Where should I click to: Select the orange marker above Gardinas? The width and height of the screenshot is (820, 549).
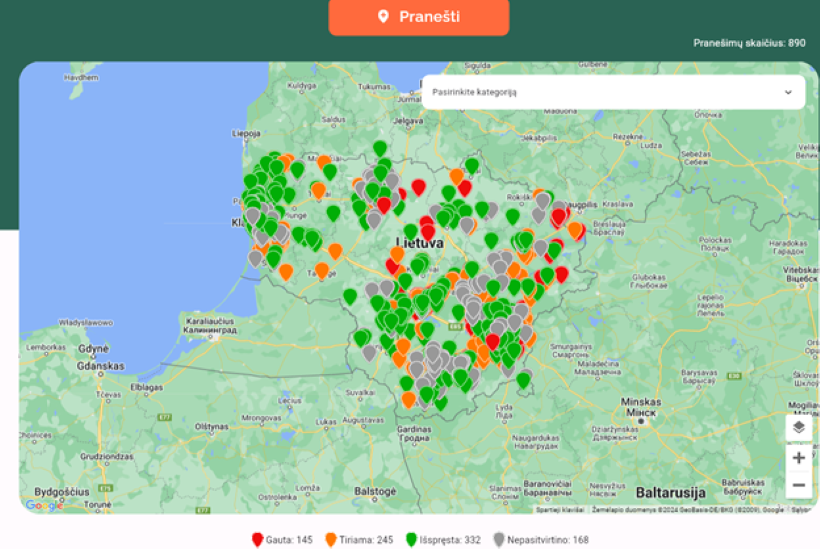(x=409, y=401)
